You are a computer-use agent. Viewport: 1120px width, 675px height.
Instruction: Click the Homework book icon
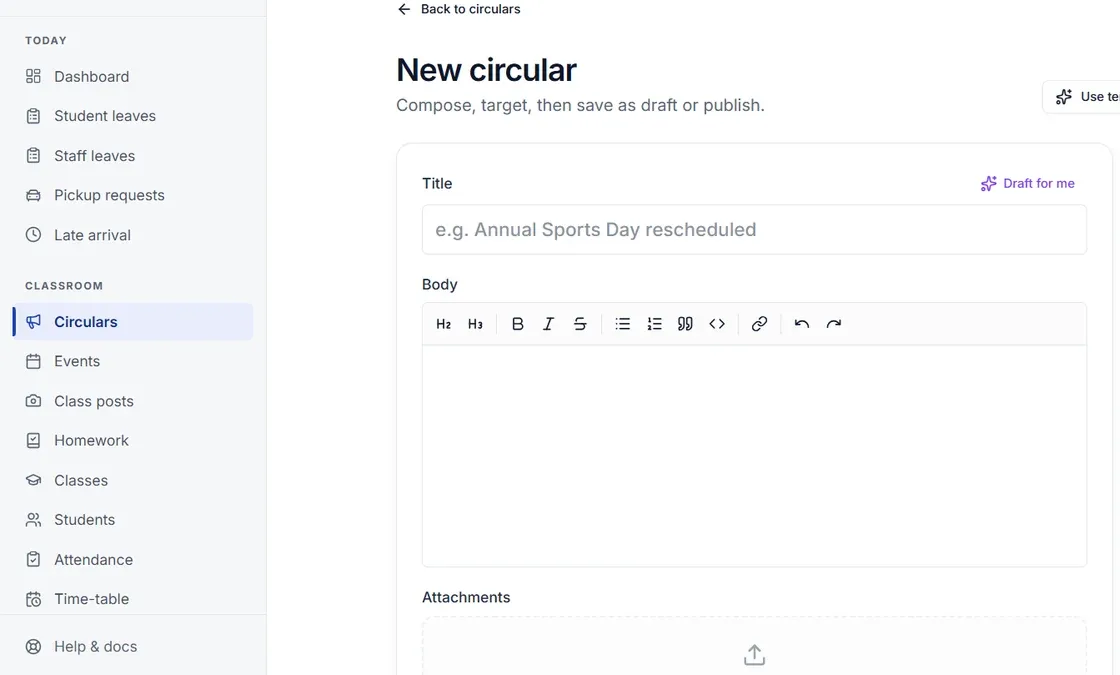click(34, 441)
